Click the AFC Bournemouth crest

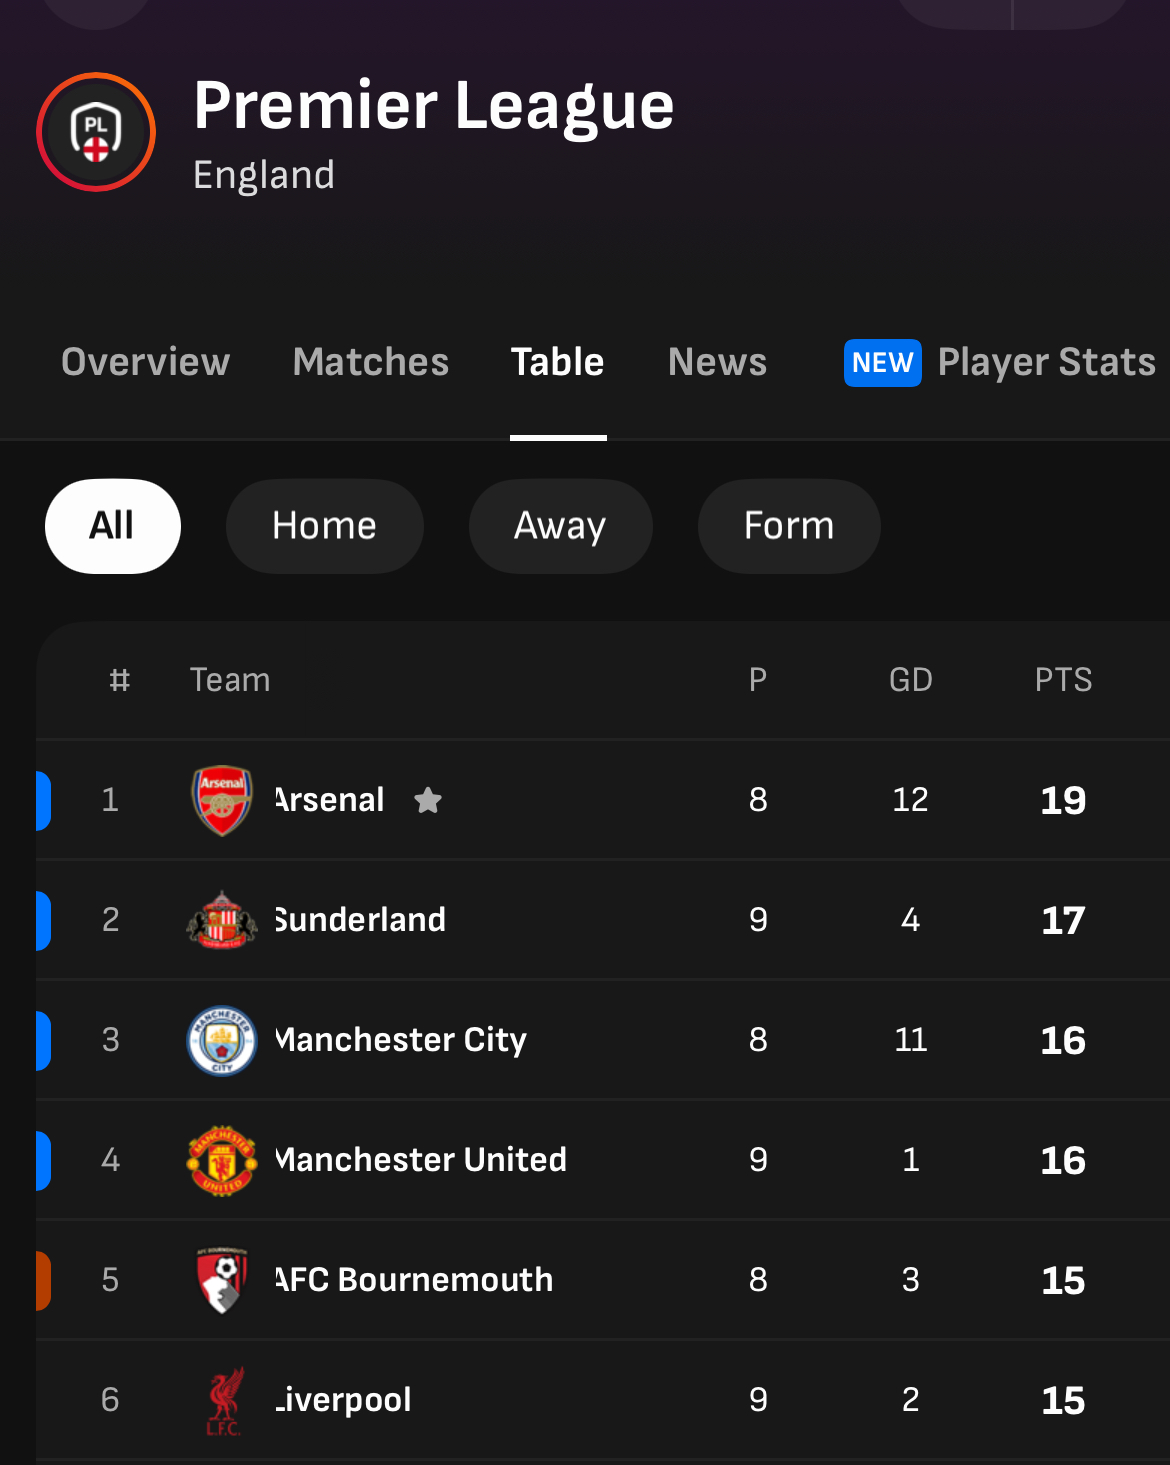[222, 1280]
